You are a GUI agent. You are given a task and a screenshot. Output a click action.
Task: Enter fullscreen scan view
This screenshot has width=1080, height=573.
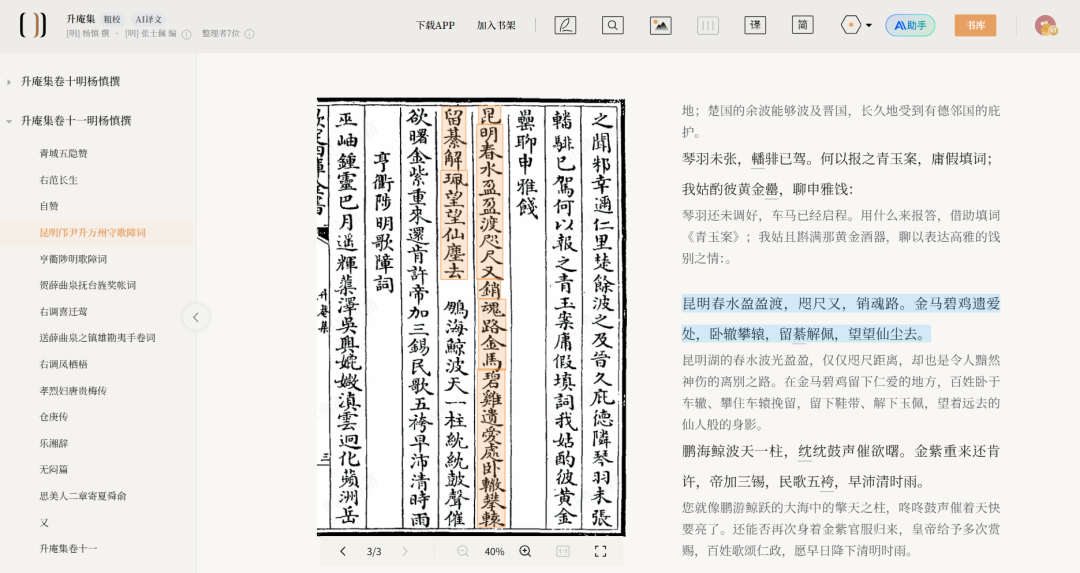coord(601,551)
